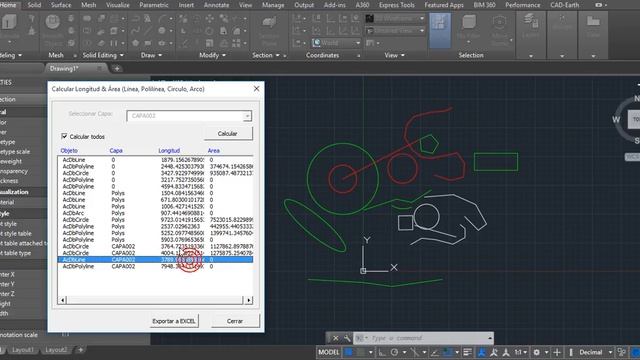Add a new drawing tab with plus icon
640x360 pixels.
(x=117, y=69)
